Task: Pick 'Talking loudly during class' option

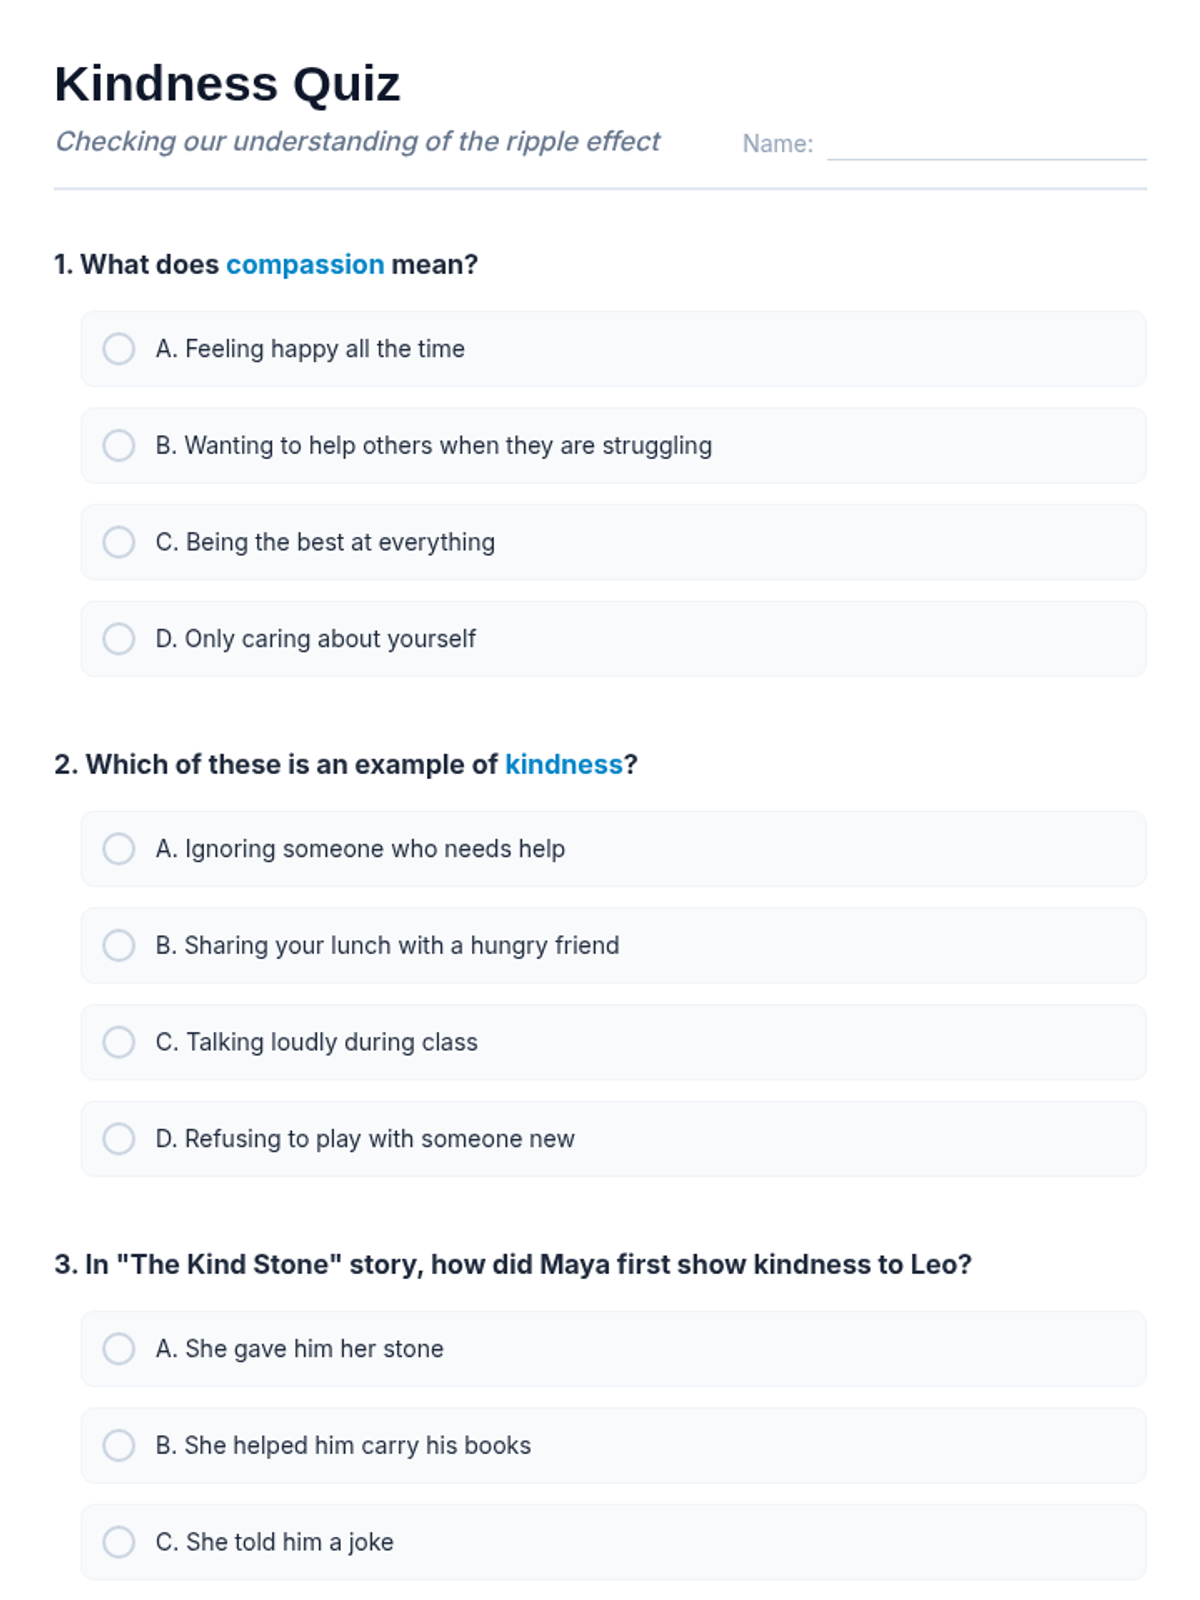Action: pyautogui.click(x=119, y=1042)
